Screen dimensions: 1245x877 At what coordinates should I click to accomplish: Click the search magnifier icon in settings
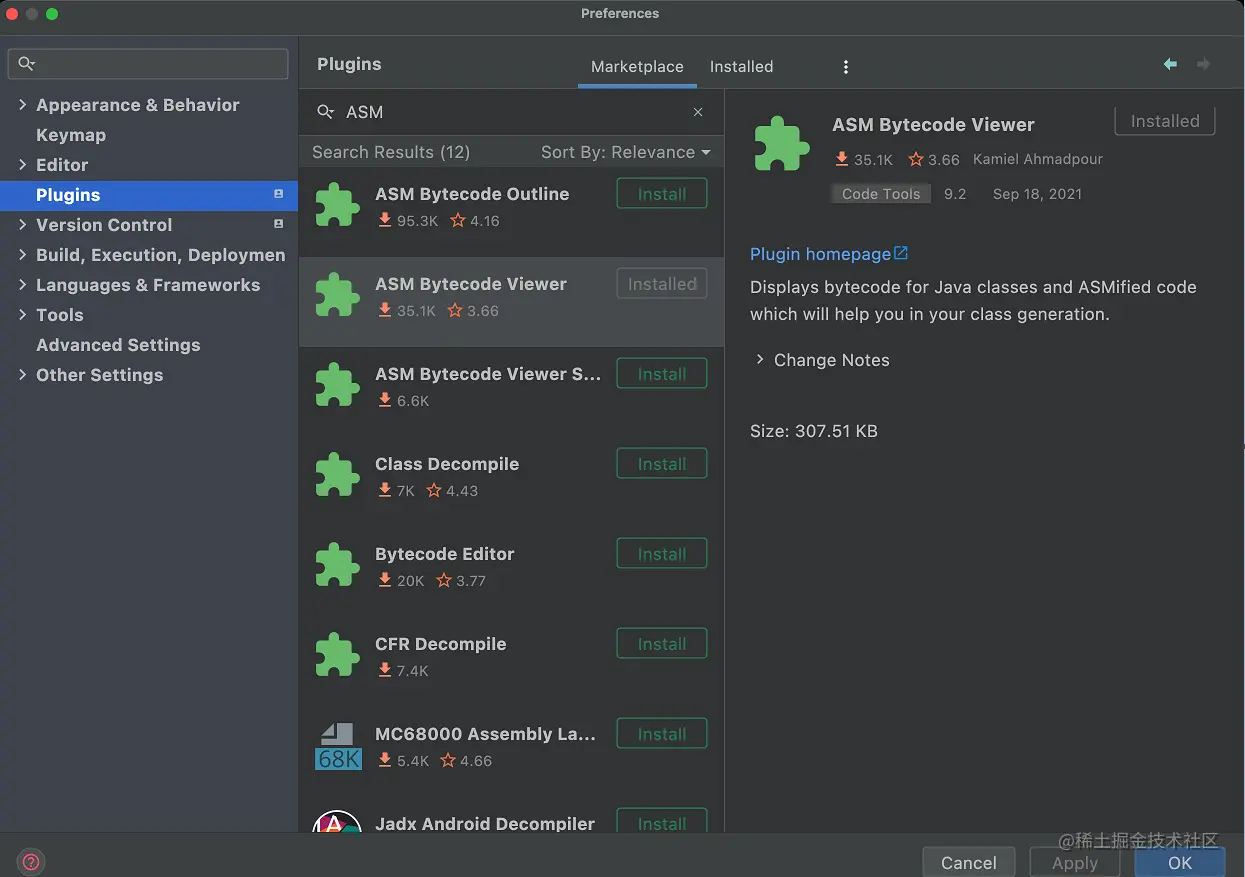click(x=26, y=64)
